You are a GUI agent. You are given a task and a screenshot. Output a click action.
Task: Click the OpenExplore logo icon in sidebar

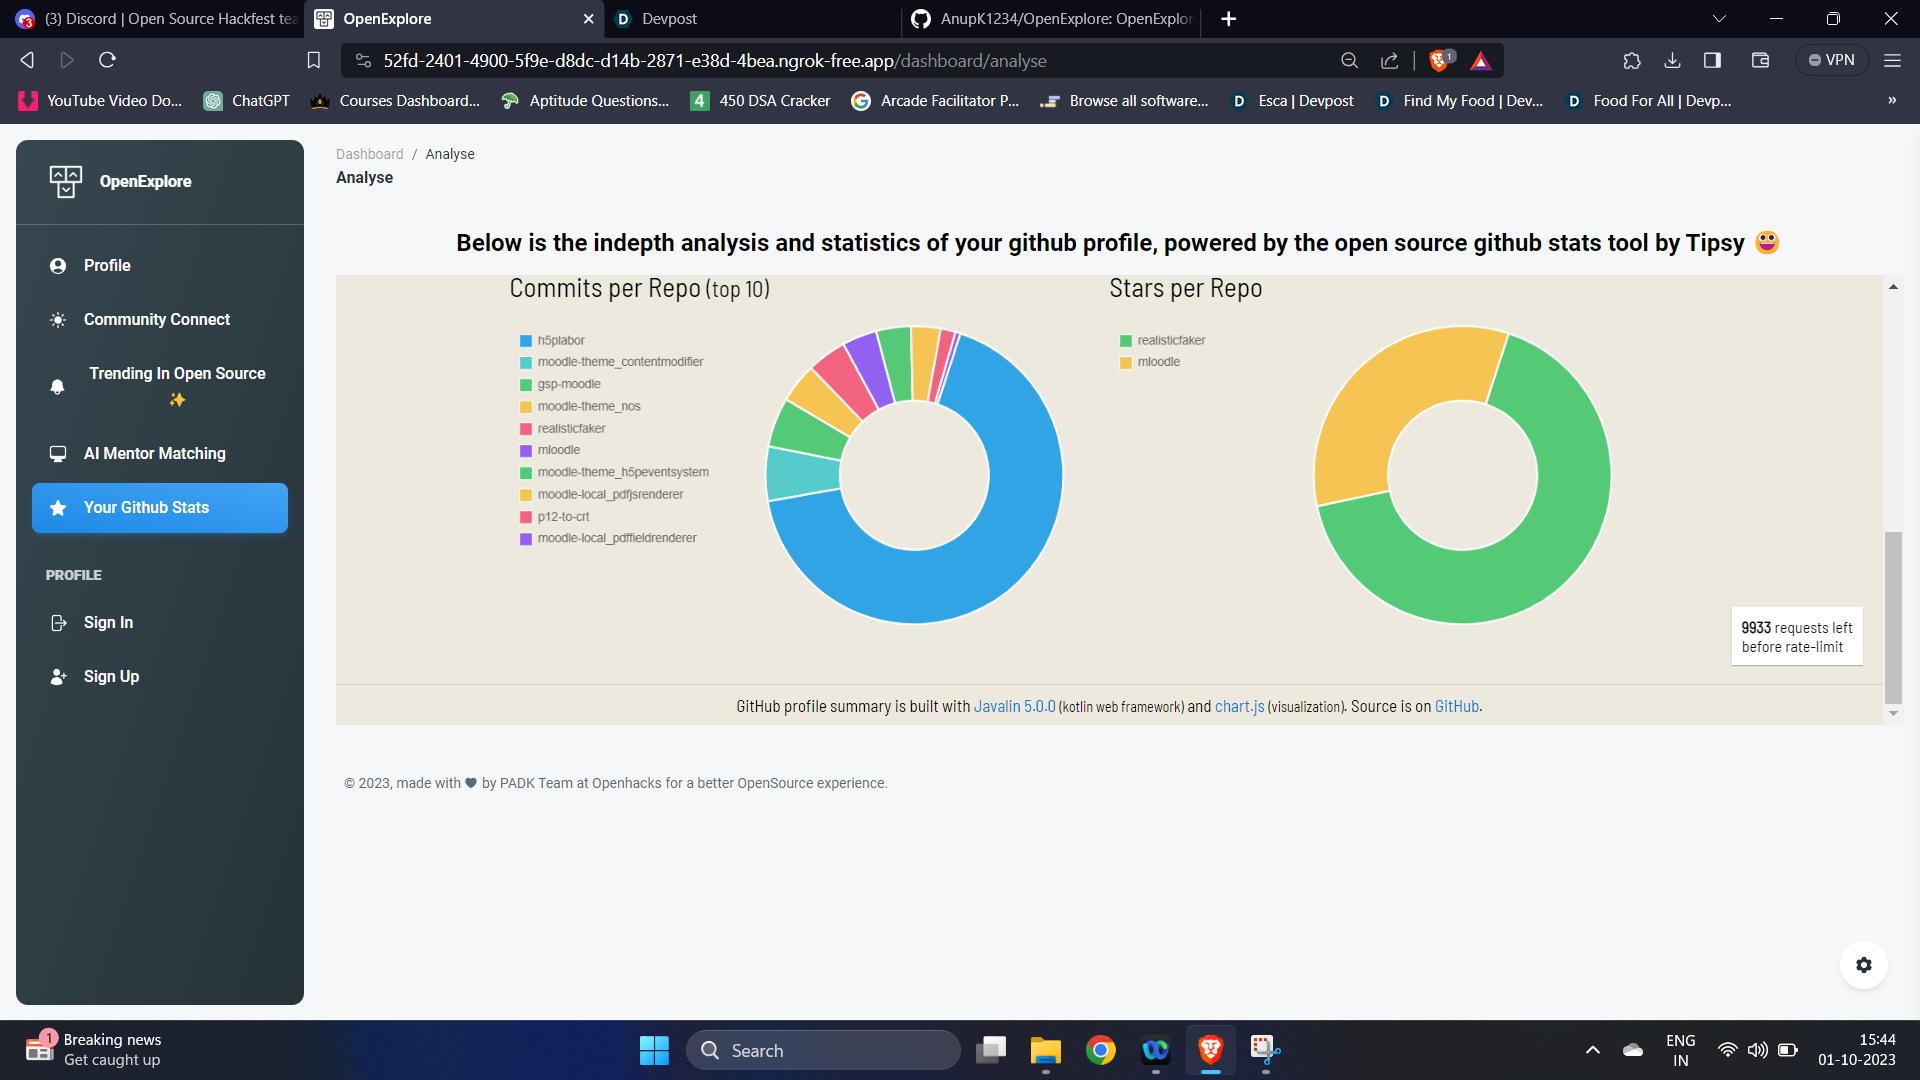click(x=66, y=181)
